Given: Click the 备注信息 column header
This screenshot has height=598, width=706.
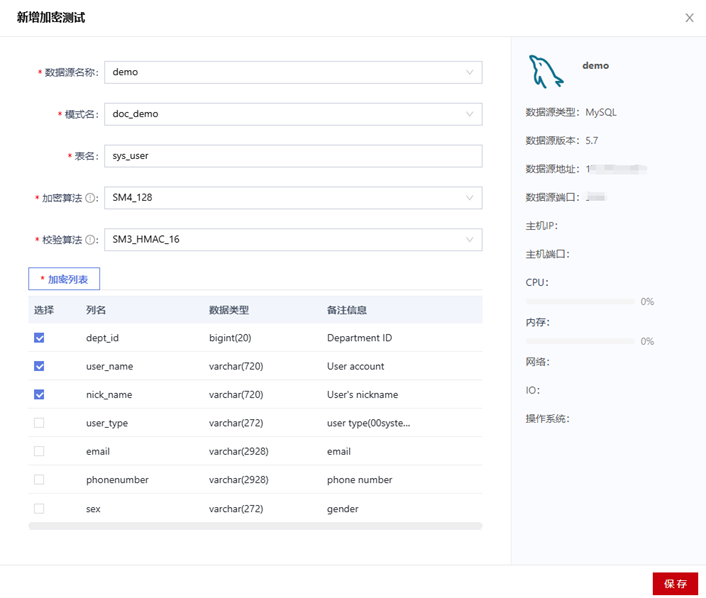Looking at the screenshot, I should (x=347, y=310).
